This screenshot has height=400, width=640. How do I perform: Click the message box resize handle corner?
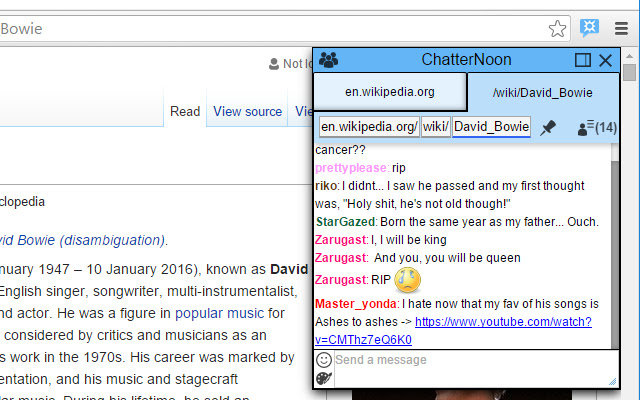click(x=613, y=382)
